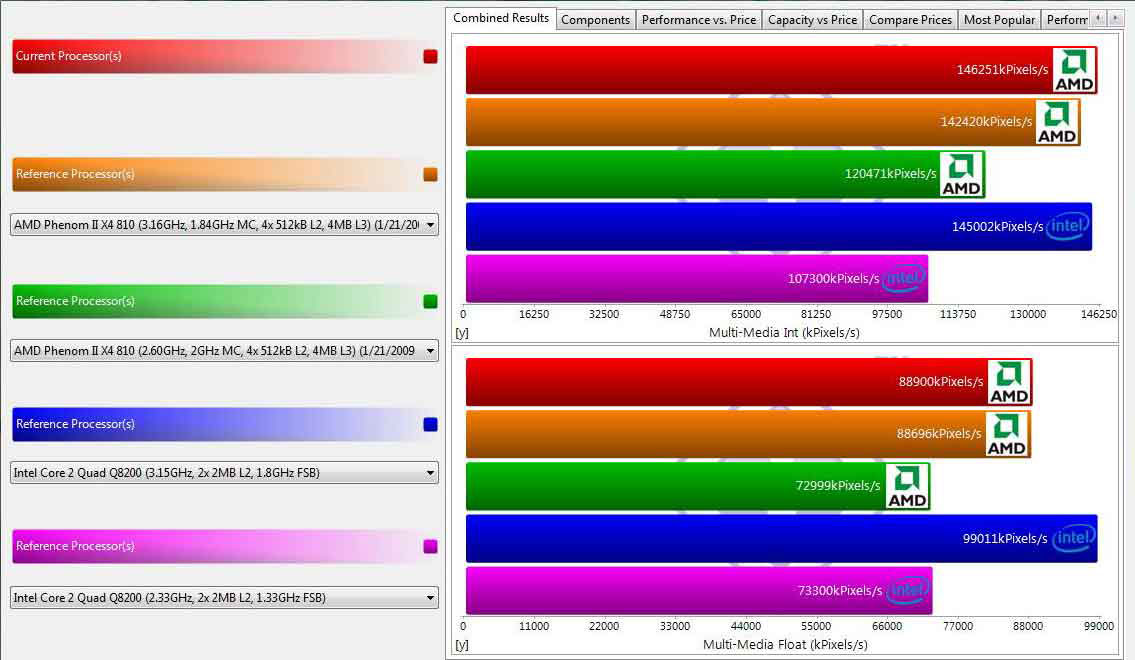Click the blue Reference Processor(s) header bar
1135x660 pixels.
pos(225,424)
